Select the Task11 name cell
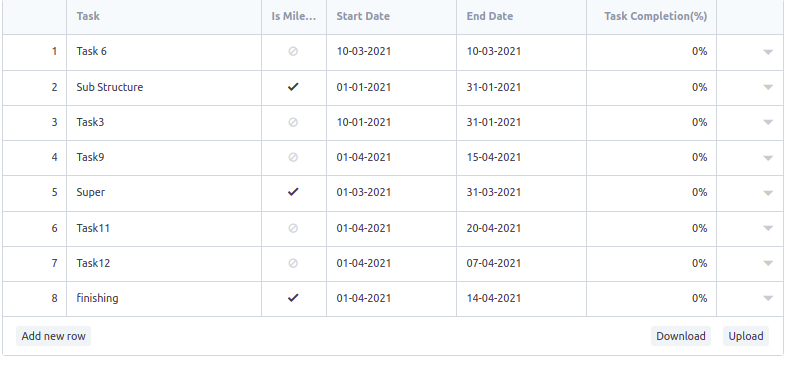The height and width of the screenshot is (370, 799). (x=164, y=229)
